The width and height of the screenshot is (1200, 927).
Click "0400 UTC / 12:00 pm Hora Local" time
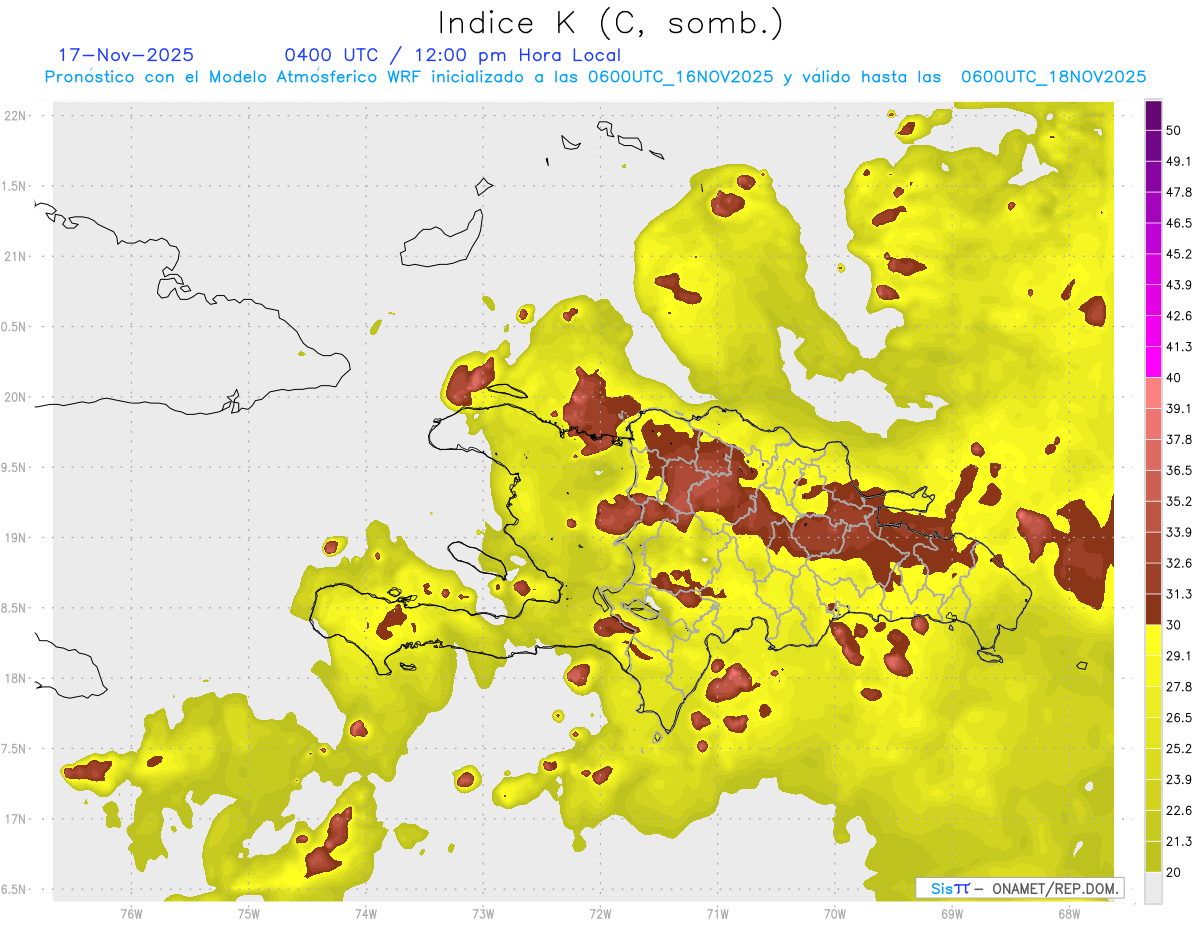[452, 55]
